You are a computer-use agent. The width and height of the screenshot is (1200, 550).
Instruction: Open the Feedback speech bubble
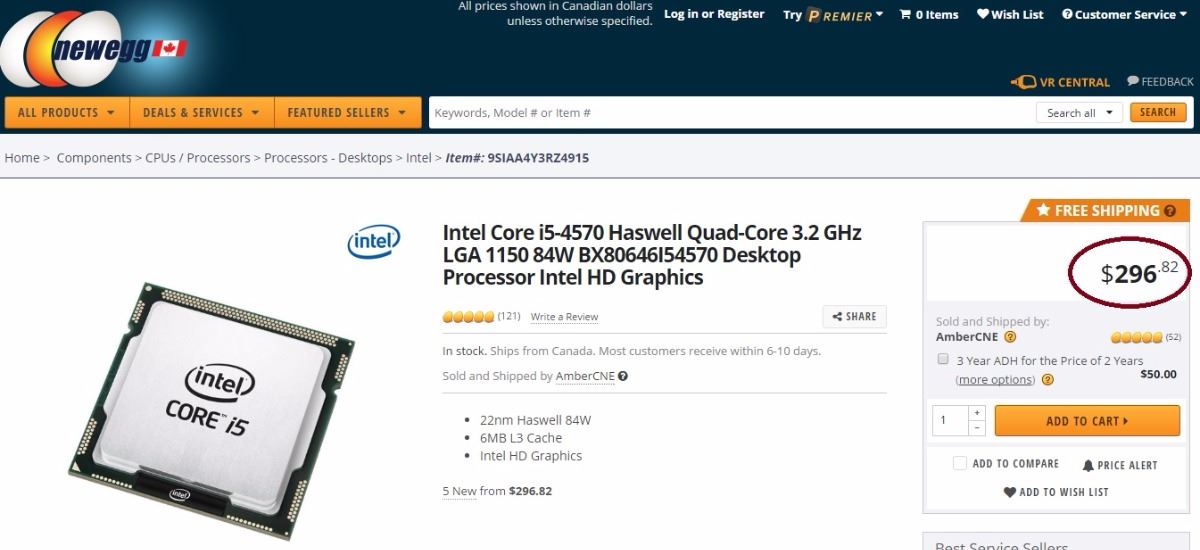pyautogui.click(x=1133, y=81)
